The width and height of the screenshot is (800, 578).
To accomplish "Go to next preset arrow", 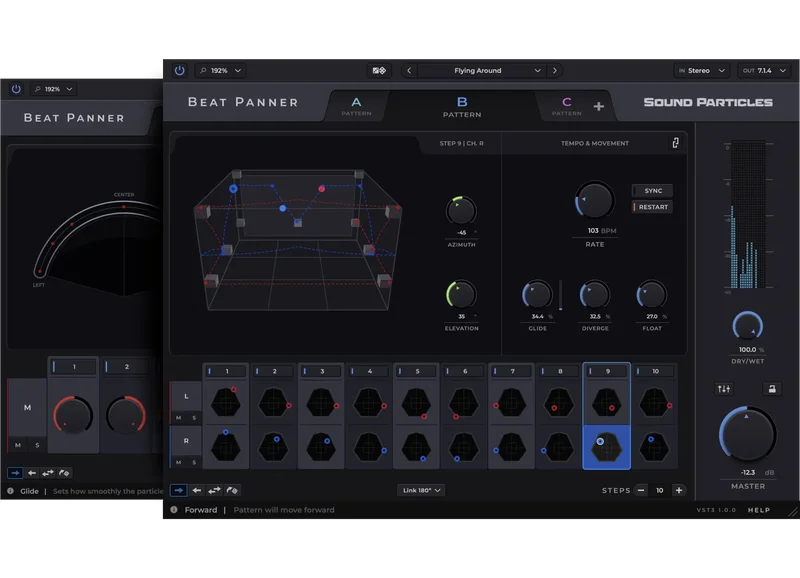I will tap(555, 70).
